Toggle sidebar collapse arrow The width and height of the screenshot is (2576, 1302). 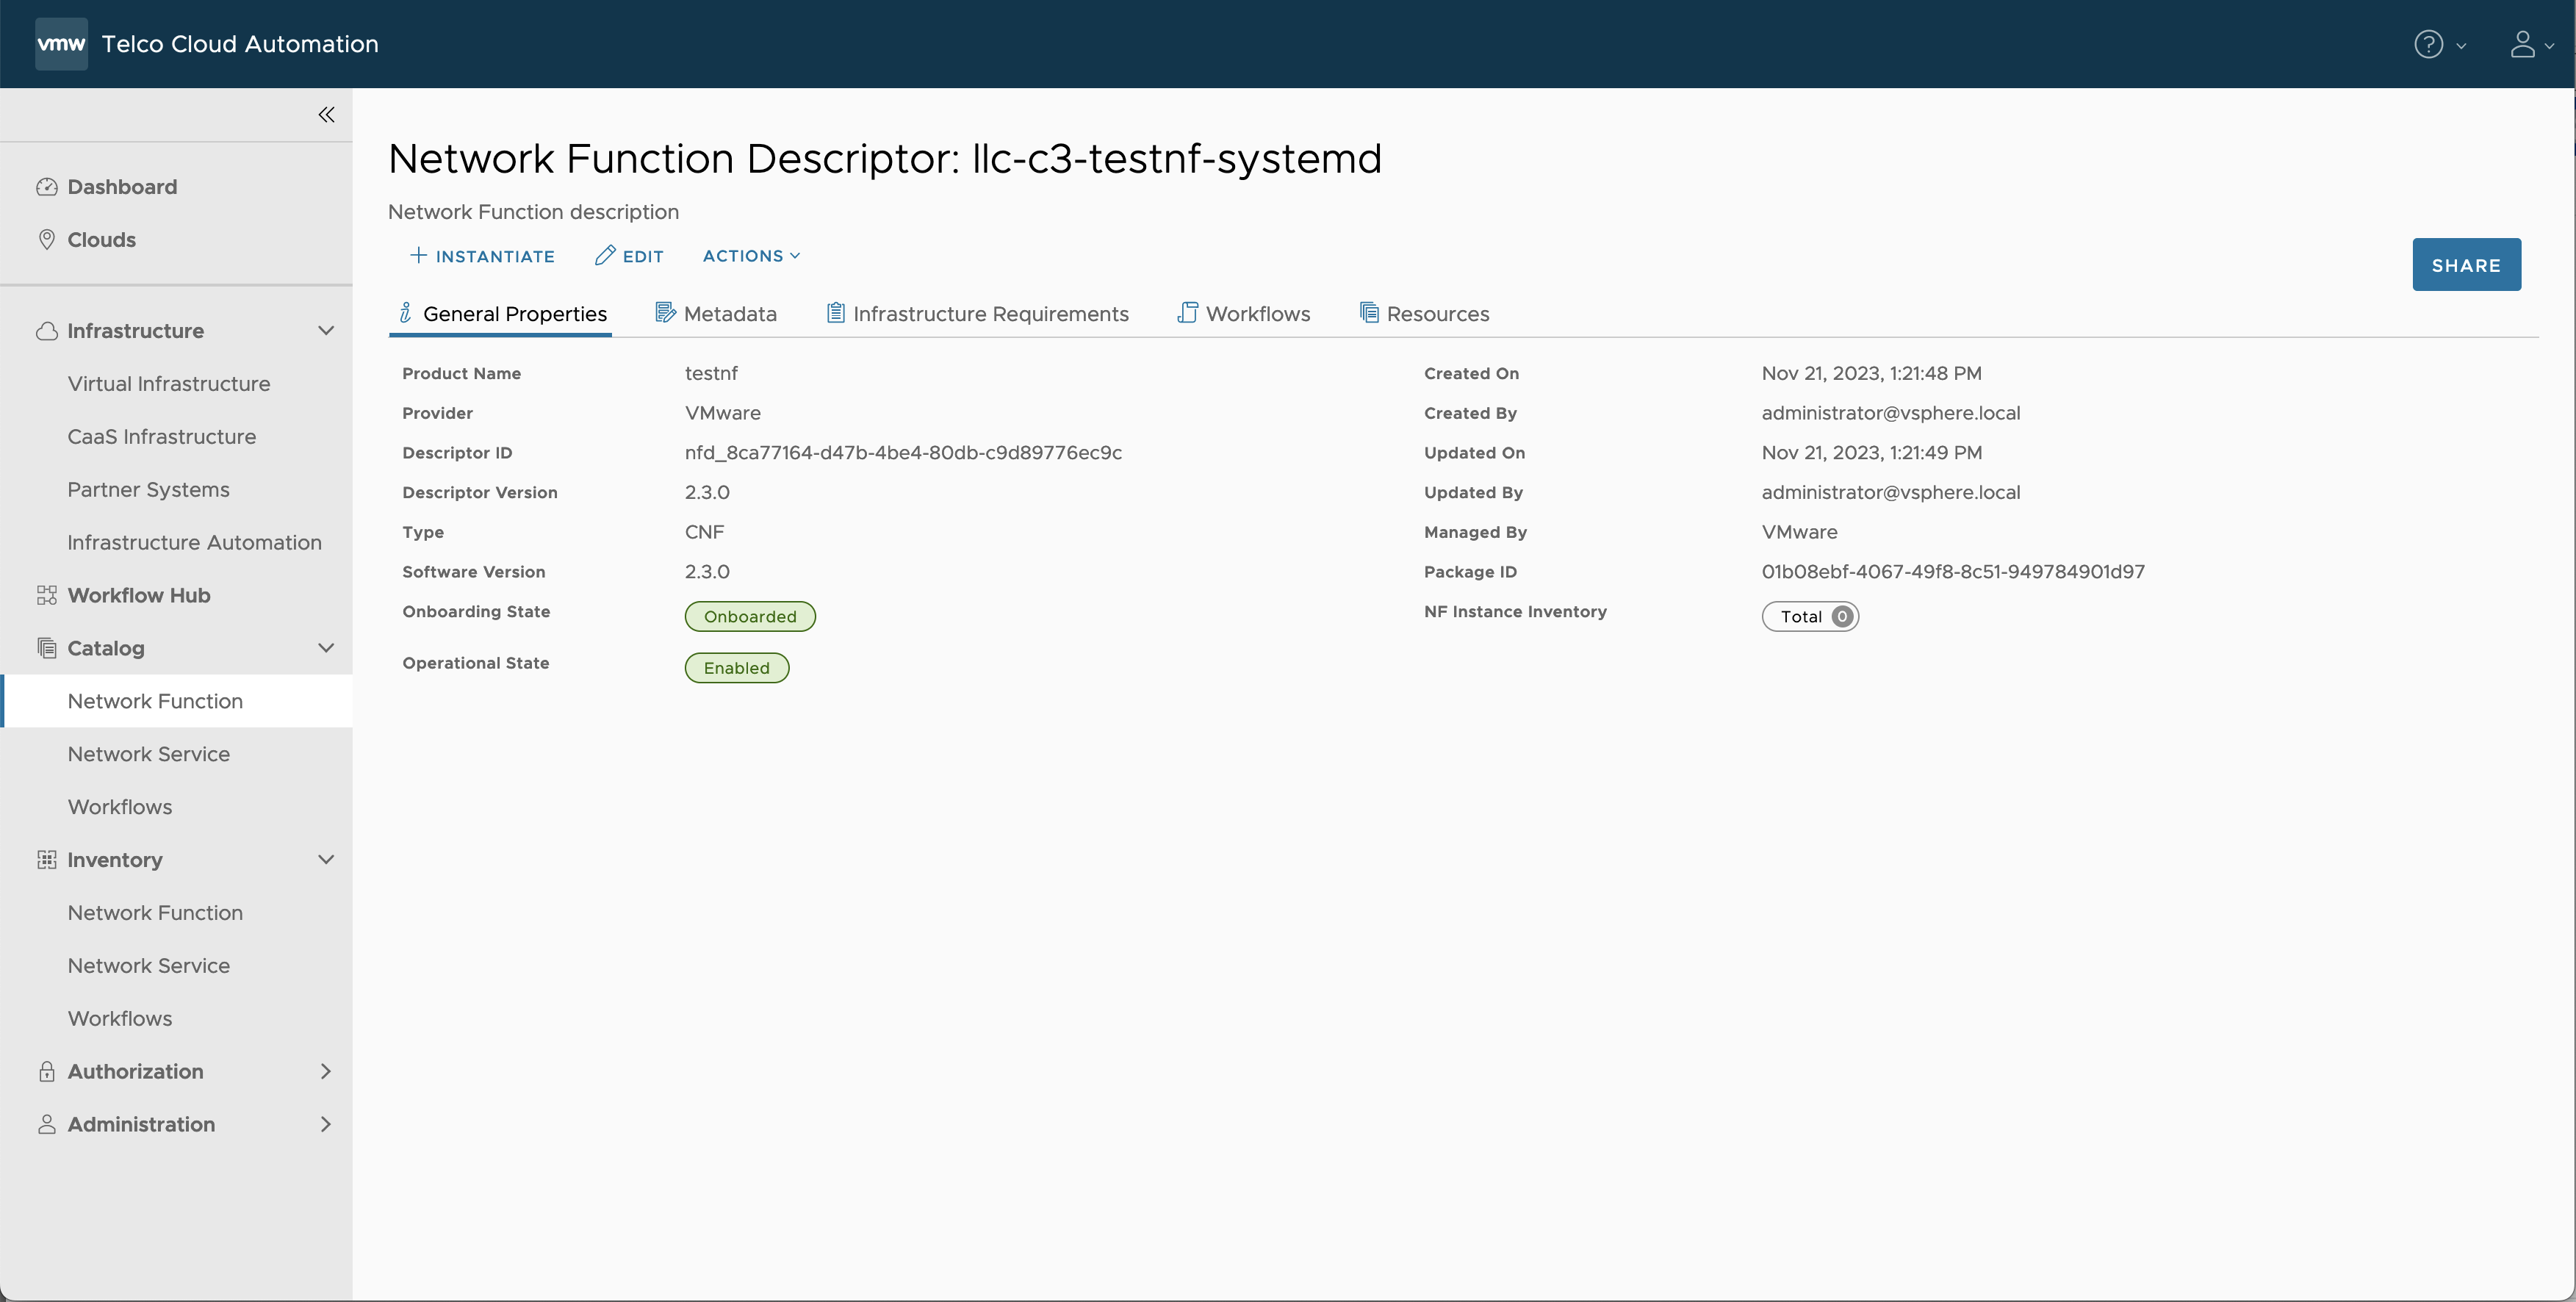[325, 115]
